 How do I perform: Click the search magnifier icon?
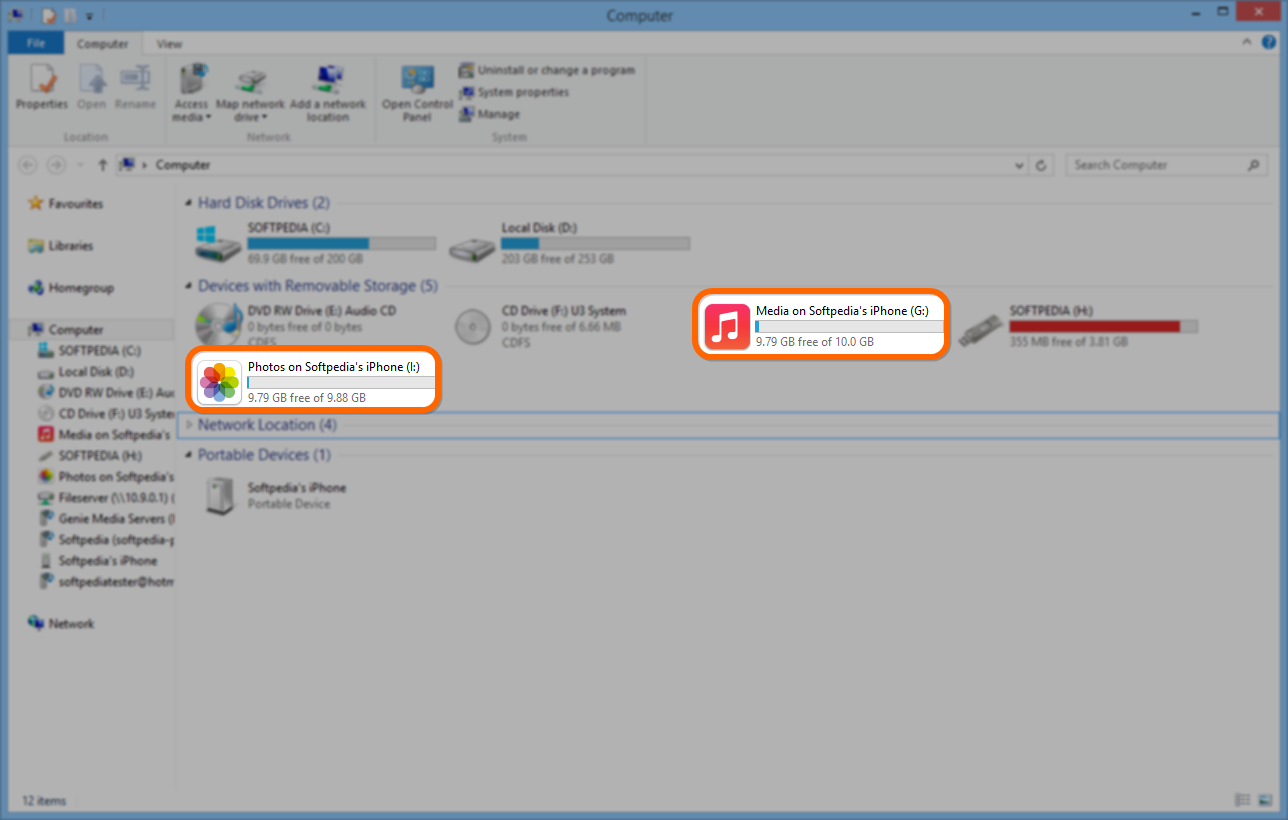tap(1254, 165)
